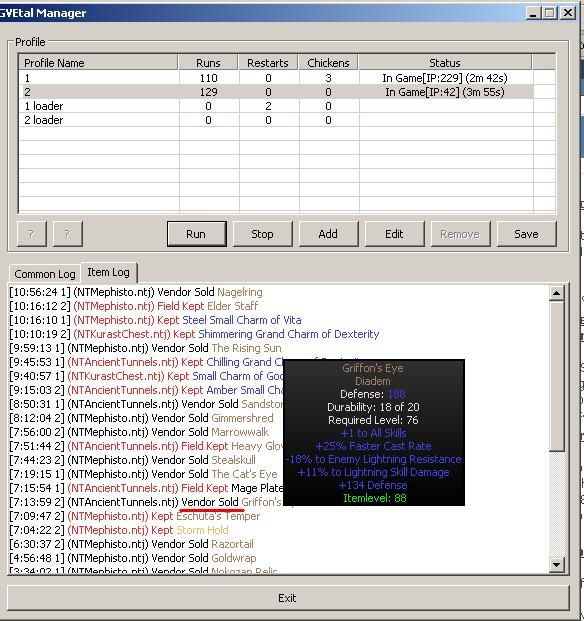Click the Profile Name column header
Viewport: 584px width, 621px height.
coord(98,63)
